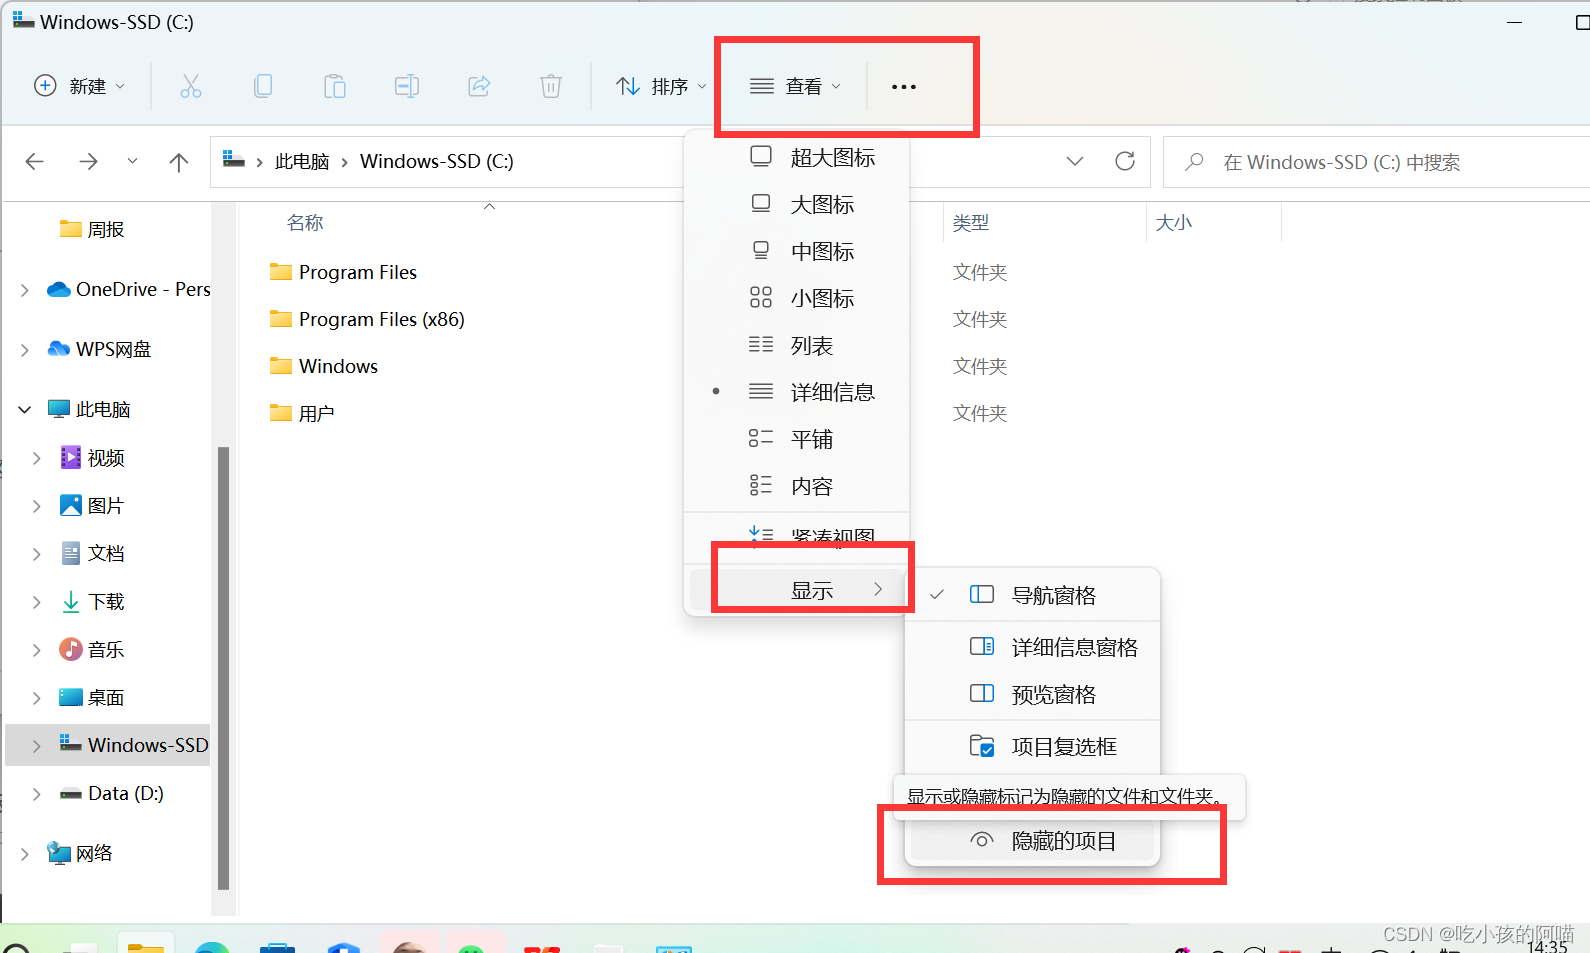
Task: Select 图片 in navigation pane
Action: [105, 506]
